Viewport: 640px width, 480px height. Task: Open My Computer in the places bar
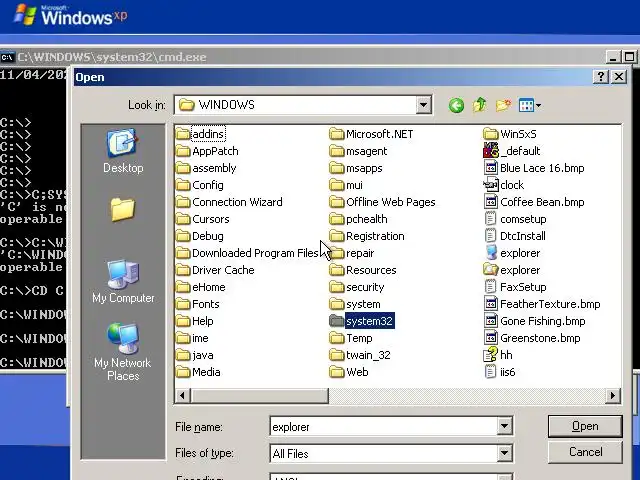(123, 282)
